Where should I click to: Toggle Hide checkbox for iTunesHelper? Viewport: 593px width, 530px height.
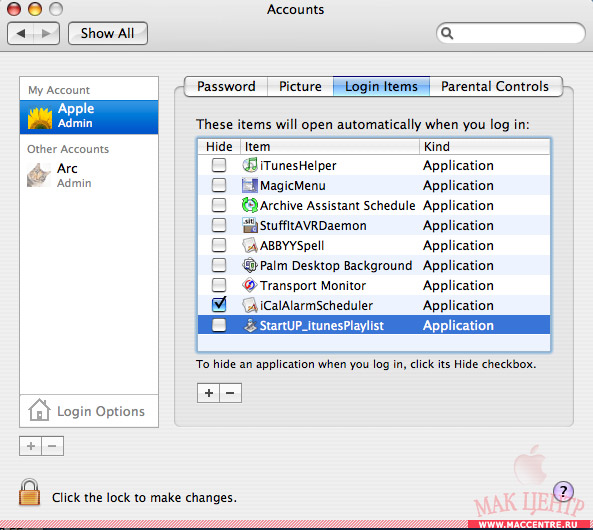219,165
